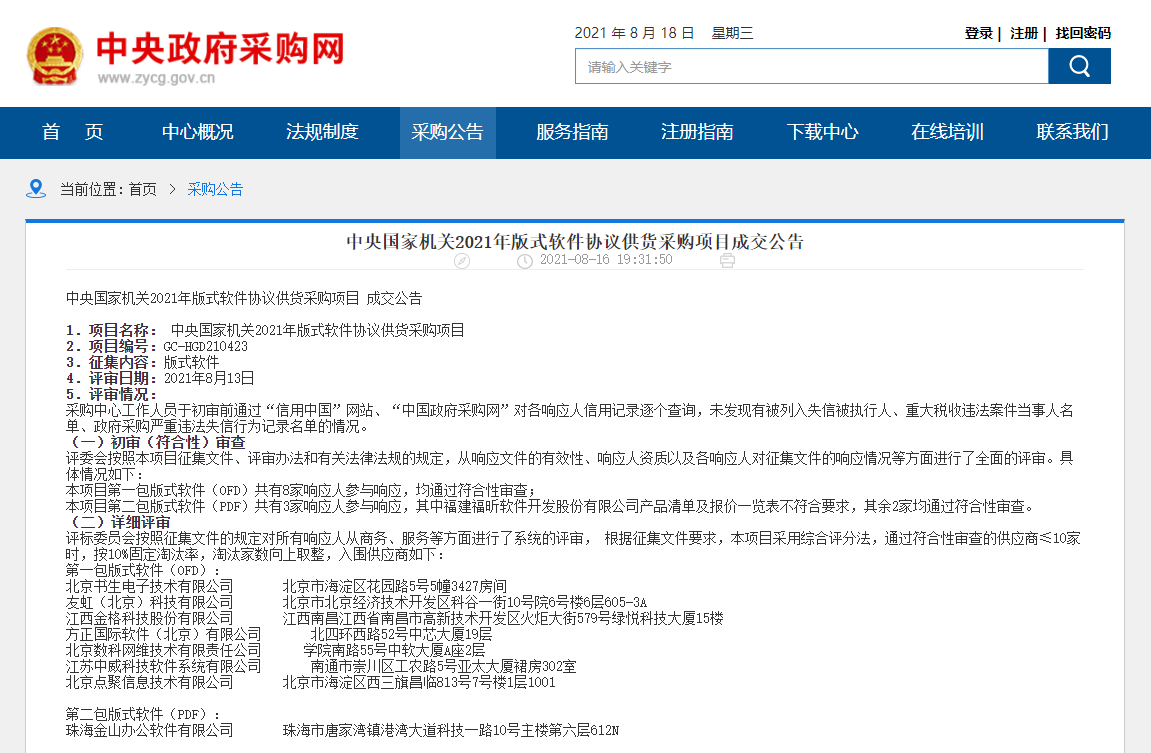Open 服务指南 from the navigation bar
1151x753 pixels.
[x=572, y=132]
